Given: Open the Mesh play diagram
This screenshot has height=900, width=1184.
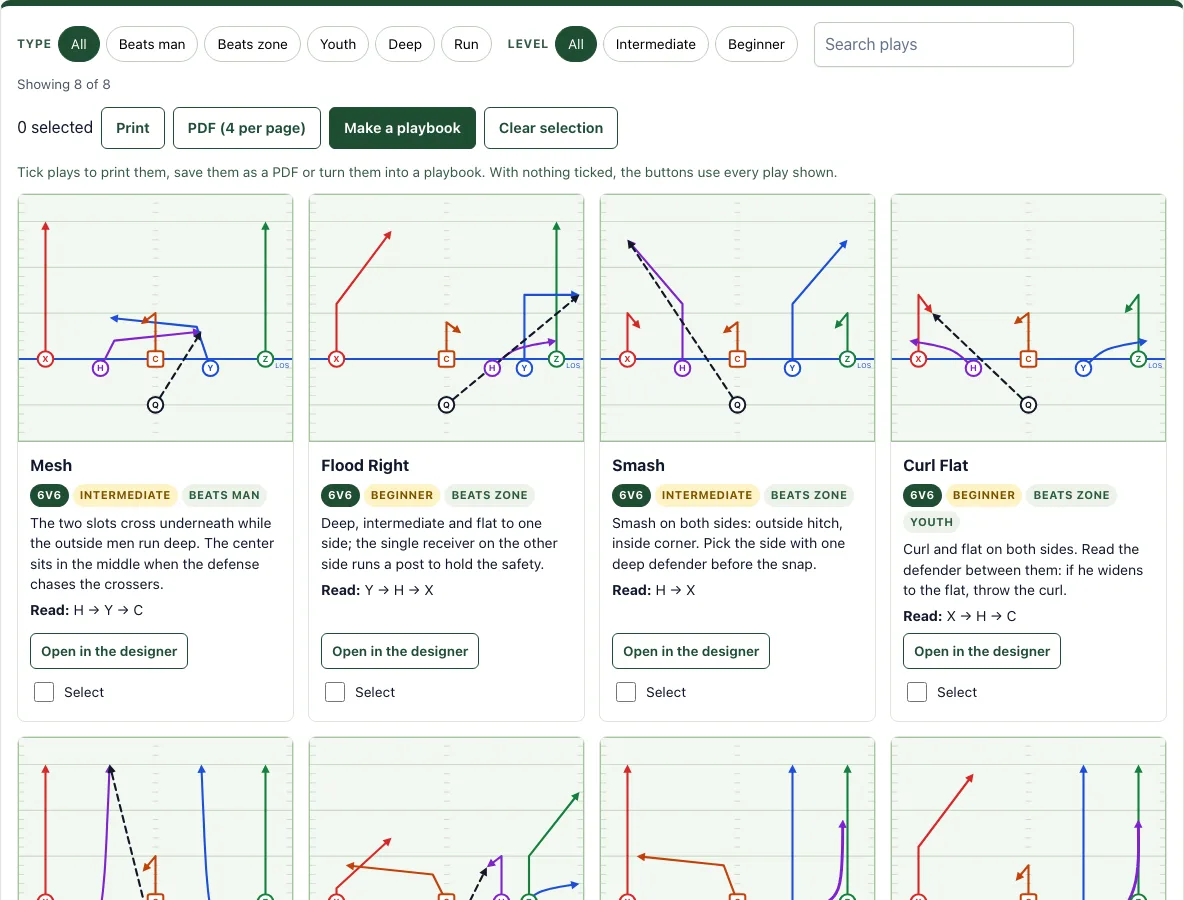Looking at the screenshot, I should pos(156,318).
